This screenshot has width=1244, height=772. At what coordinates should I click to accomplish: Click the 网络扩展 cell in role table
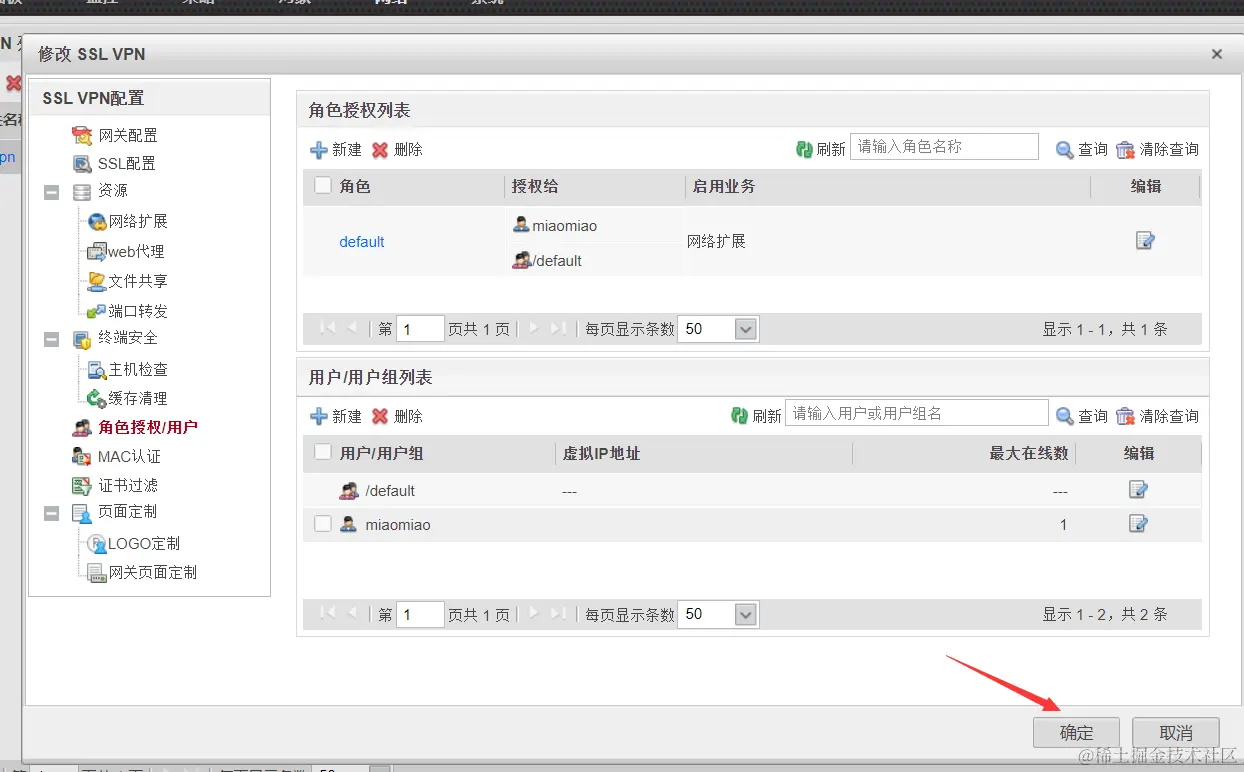[716, 241]
